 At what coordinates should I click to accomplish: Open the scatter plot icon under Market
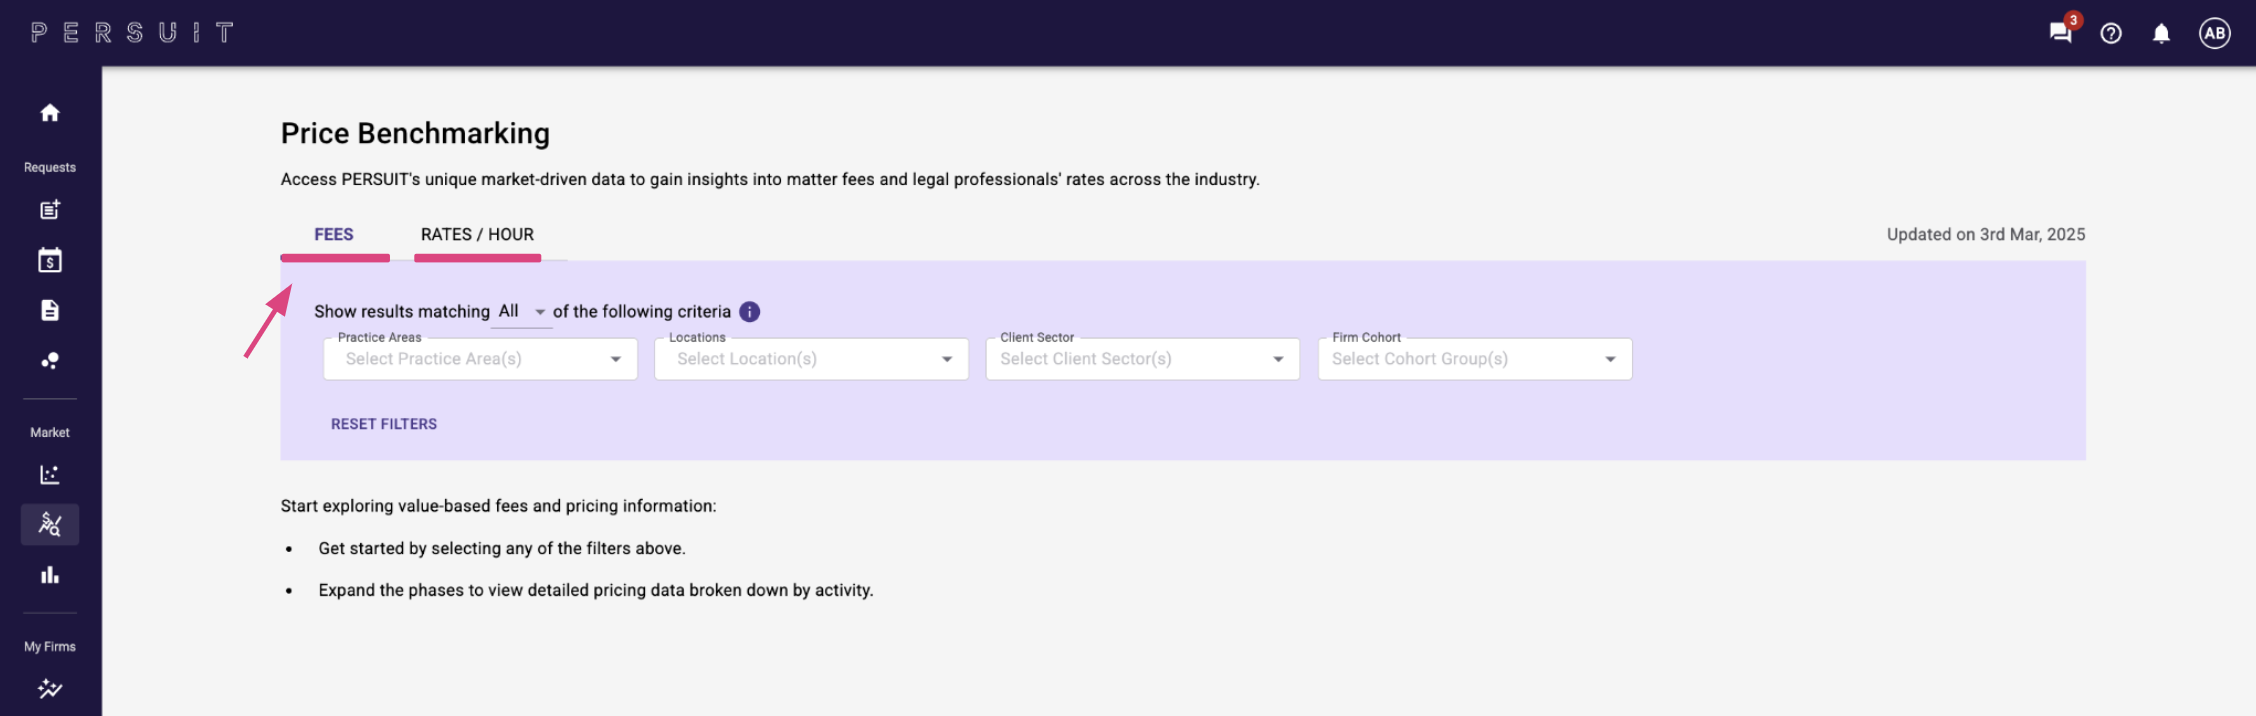click(50, 475)
